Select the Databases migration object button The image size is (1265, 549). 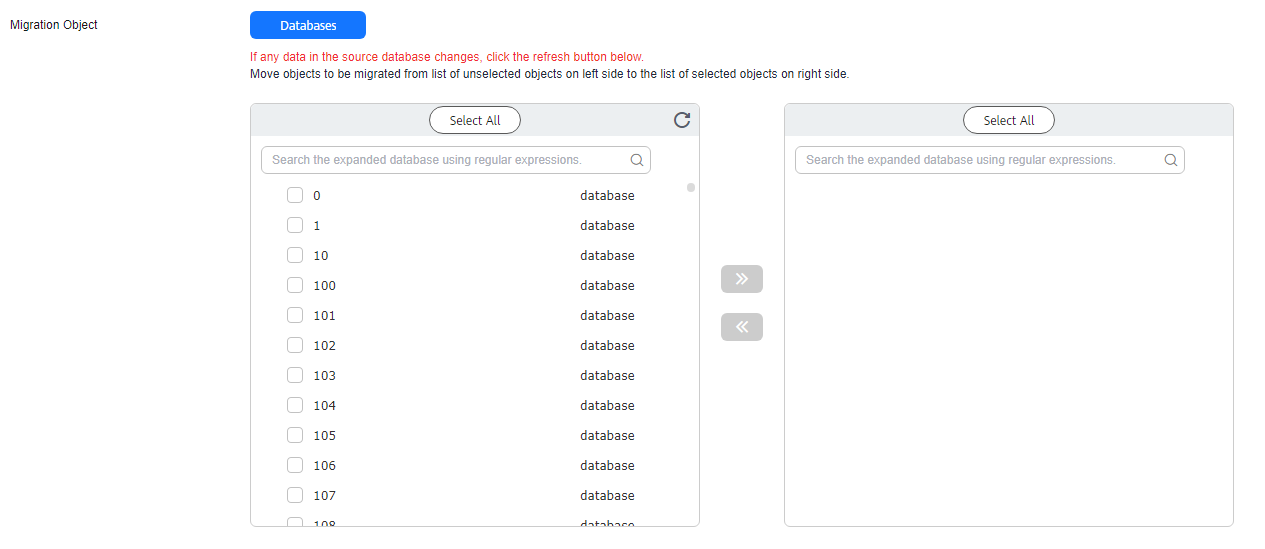(308, 25)
